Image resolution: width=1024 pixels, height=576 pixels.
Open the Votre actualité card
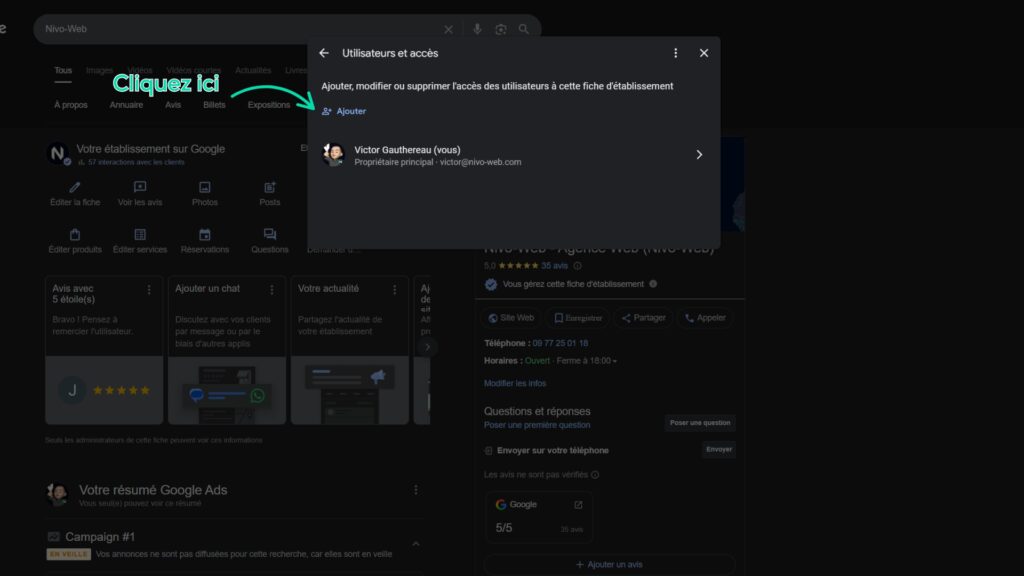click(x=349, y=350)
